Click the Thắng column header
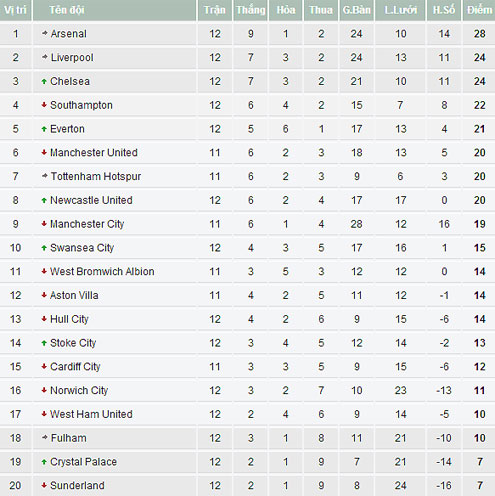The image size is (495, 496). [251, 10]
